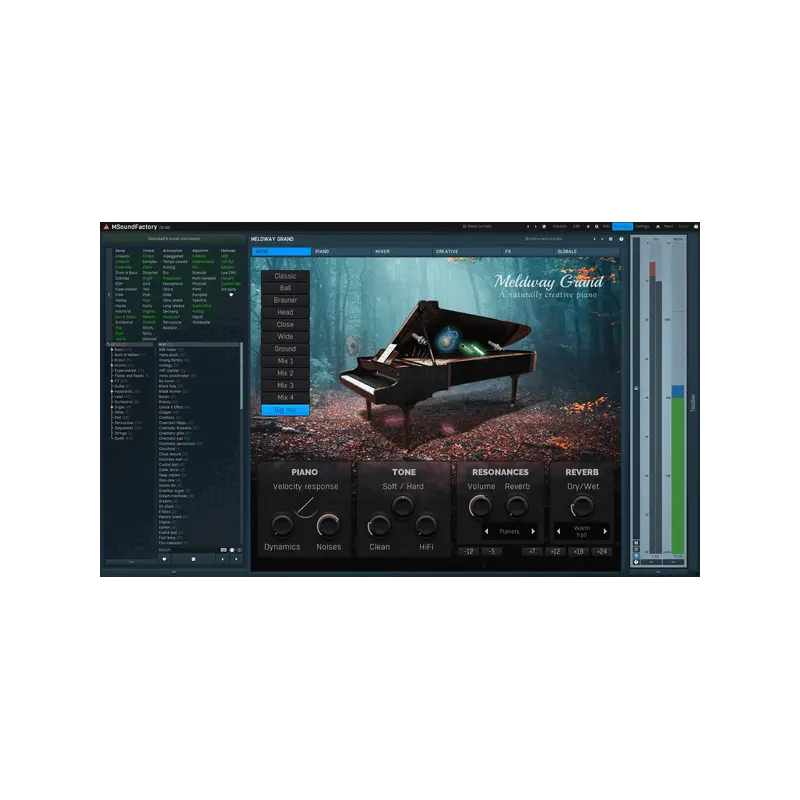Expand the Keyboards category in tree
Viewport: 800px width, 800px height.
pyautogui.click(x=112, y=391)
